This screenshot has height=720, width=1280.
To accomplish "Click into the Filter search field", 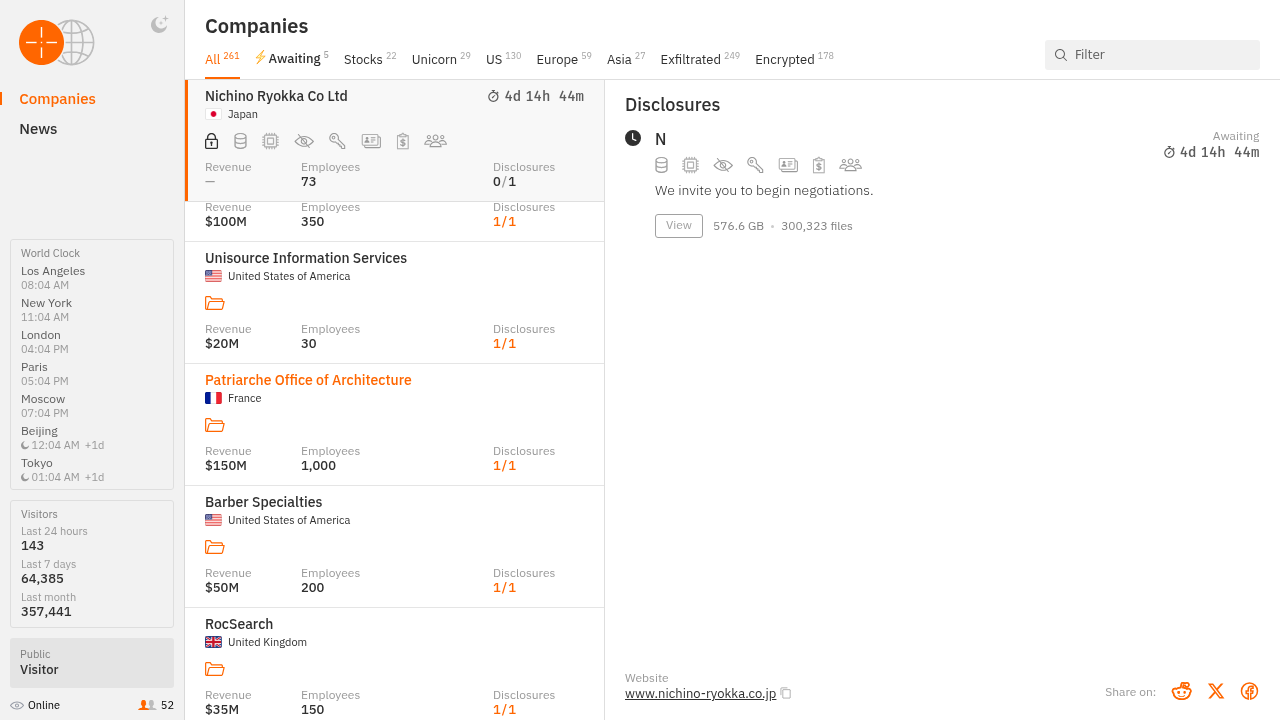I will (x=1152, y=55).
